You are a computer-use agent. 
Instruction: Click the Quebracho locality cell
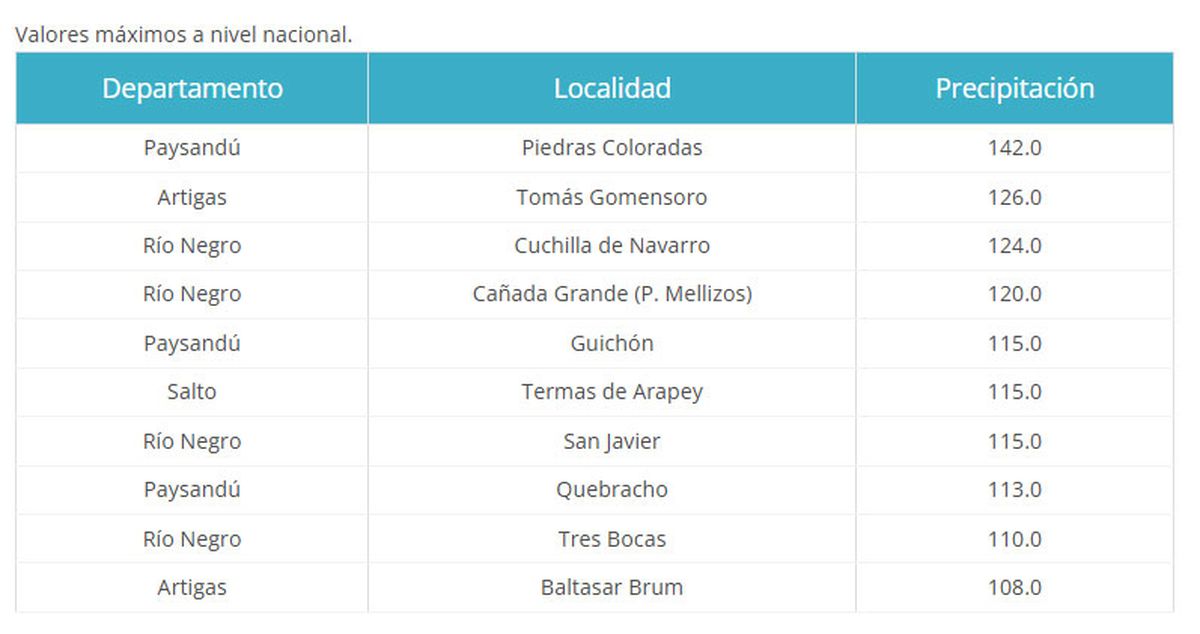[612, 490]
